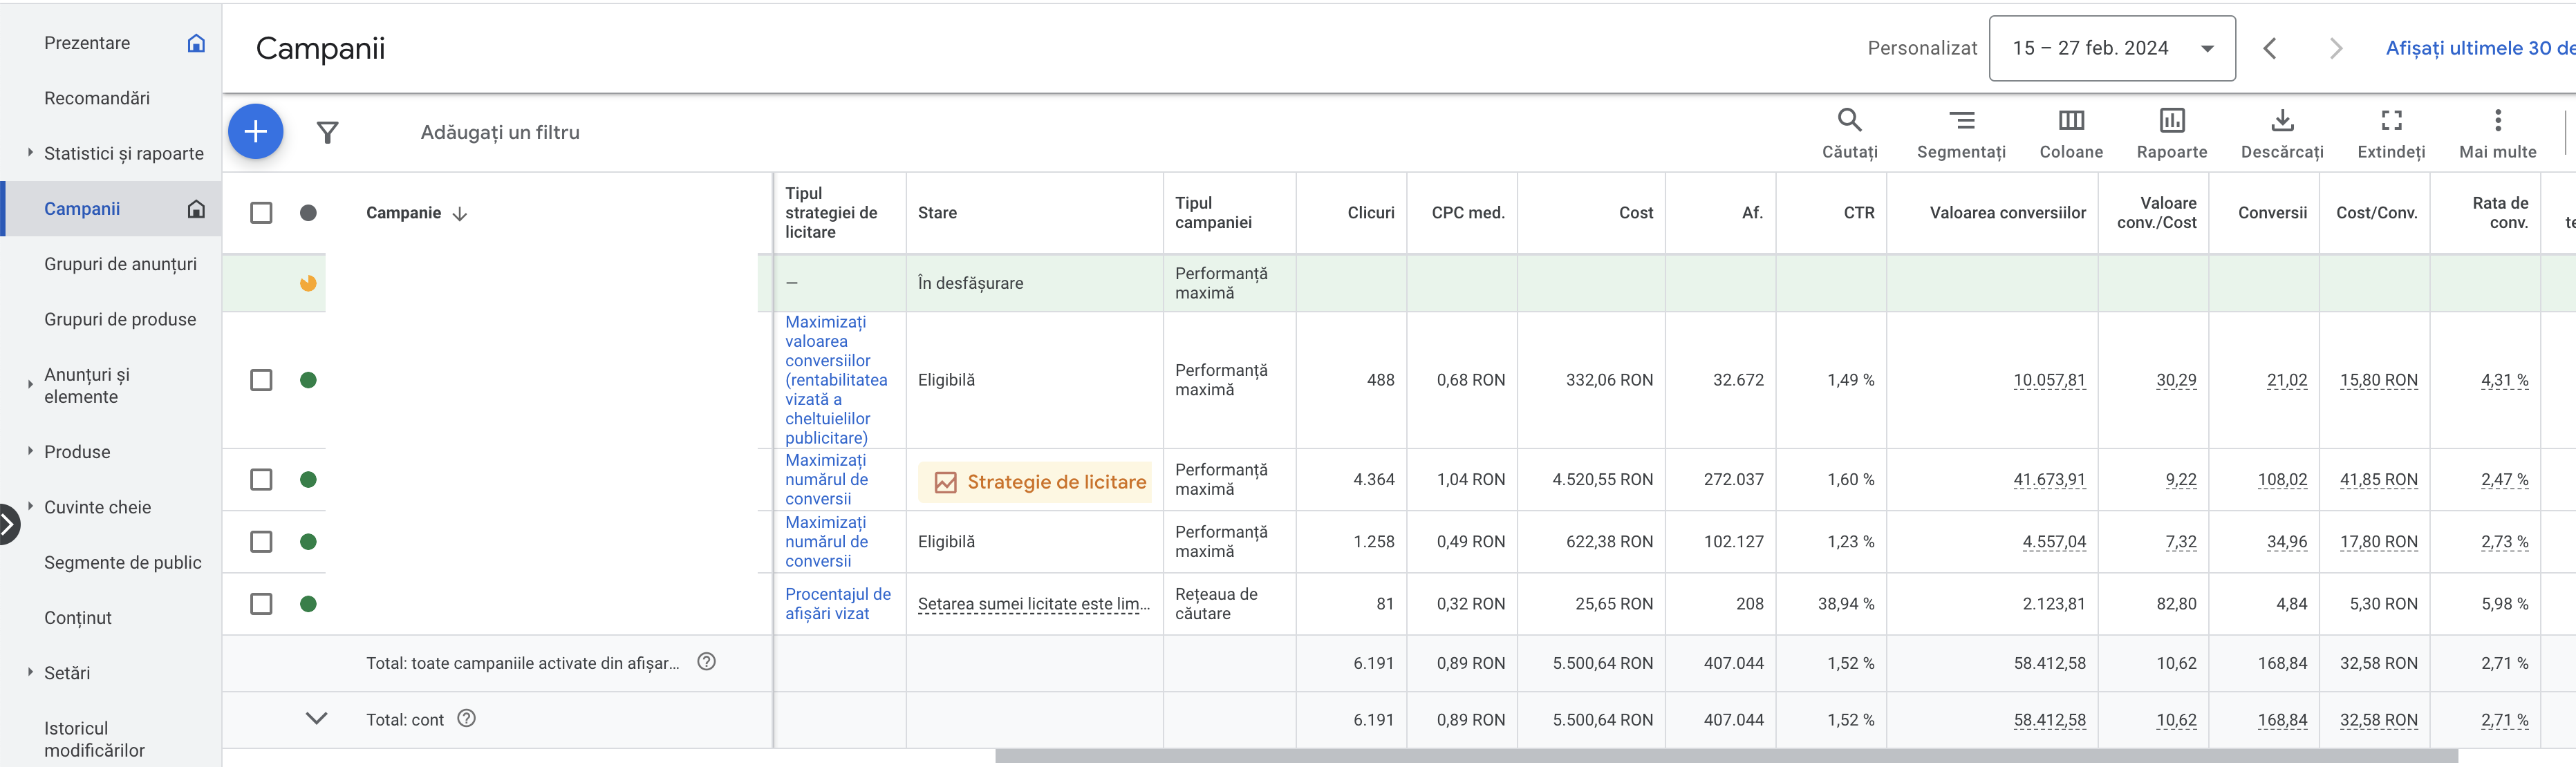Screen dimensions: 2576x767
Task: Open Maximizați numărul de conversii link, 4.364 clicks row
Action: pyautogui.click(x=826, y=479)
